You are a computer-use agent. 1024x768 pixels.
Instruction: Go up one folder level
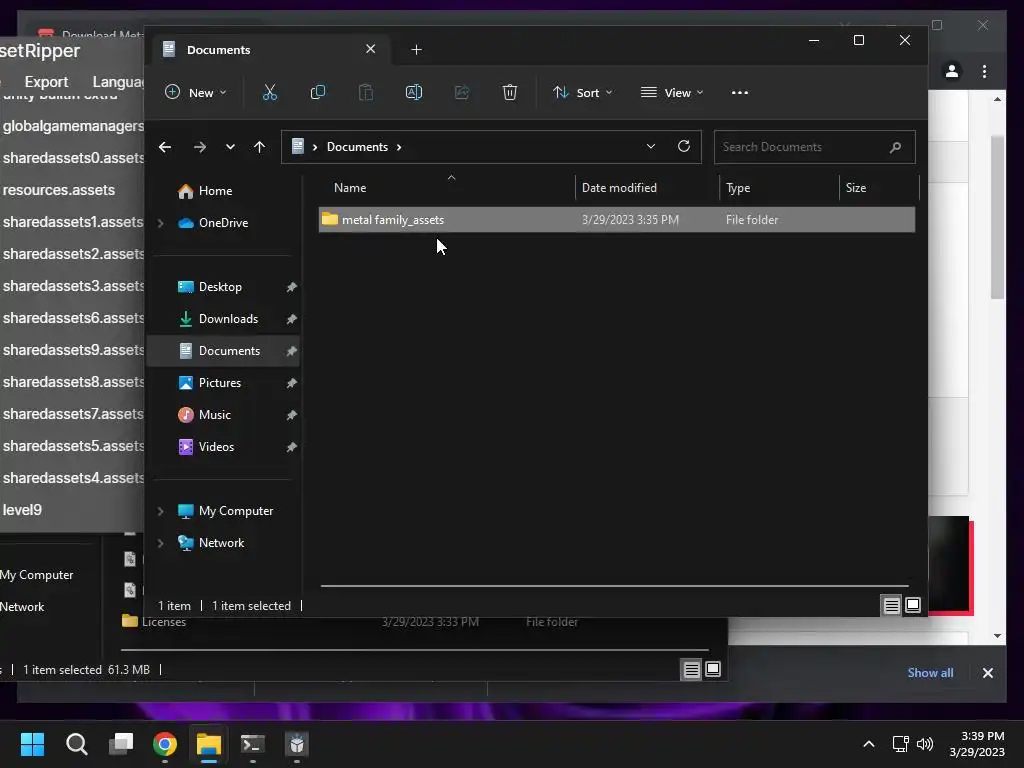259,148
